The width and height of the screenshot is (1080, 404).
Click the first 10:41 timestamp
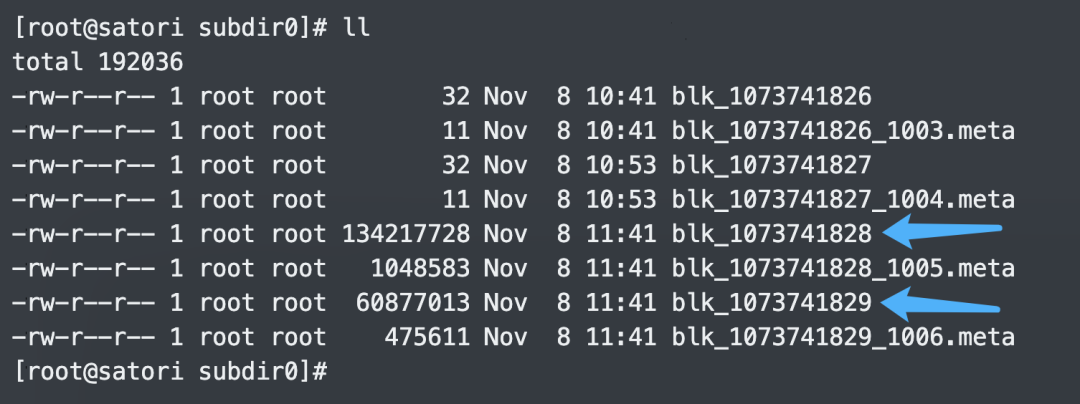point(621,96)
